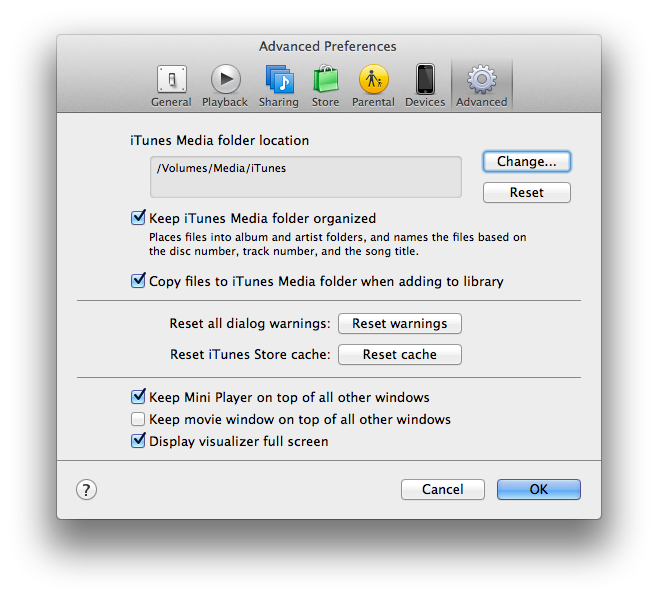Click the /Volumes/Media/iTunes path field
This screenshot has width=658, height=598.
[x=306, y=177]
